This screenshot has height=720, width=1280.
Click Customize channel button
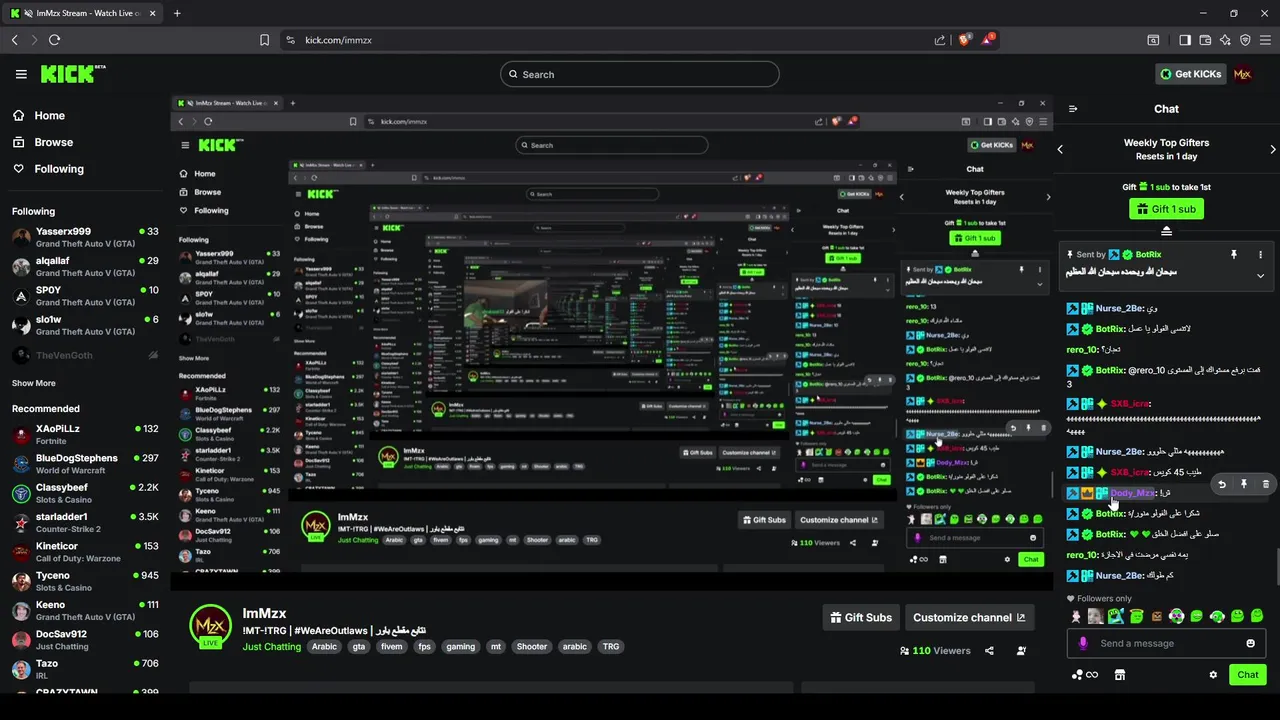click(x=969, y=617)
